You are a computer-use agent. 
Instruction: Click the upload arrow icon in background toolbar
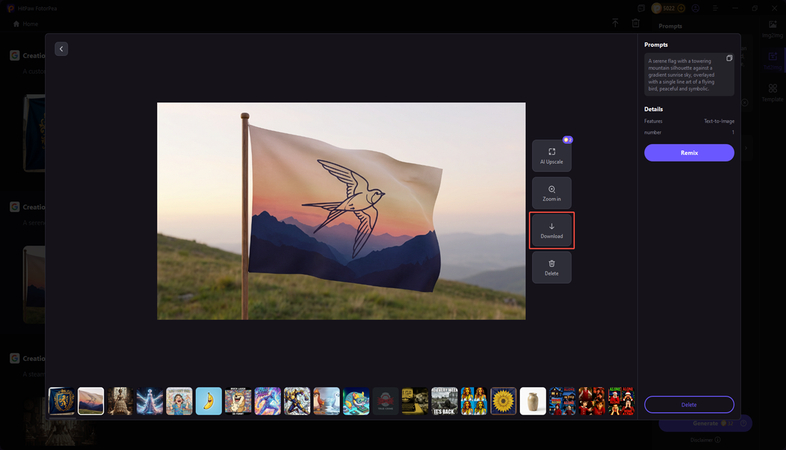click(x=615, y=23)
